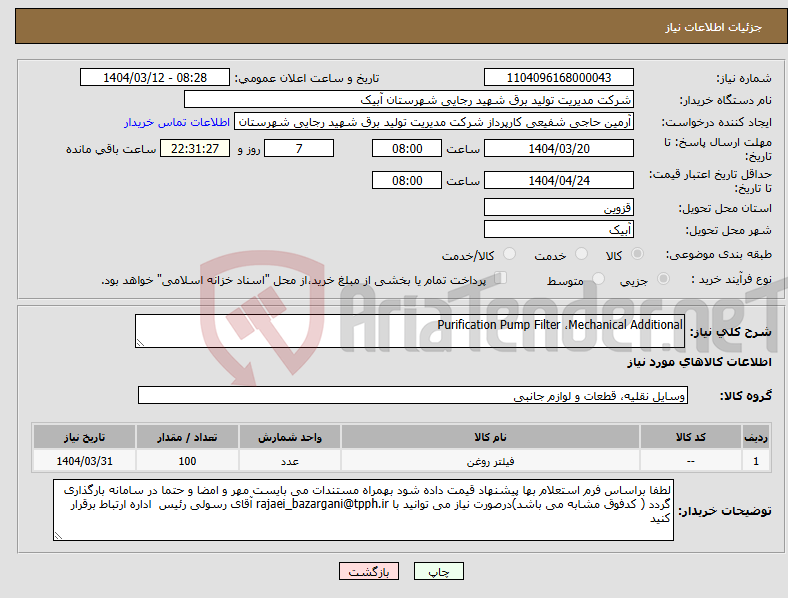The height and width of the screenshot is (598, 788).
Task: Select the جزیی purchase type radio
Action: [663, 278]
